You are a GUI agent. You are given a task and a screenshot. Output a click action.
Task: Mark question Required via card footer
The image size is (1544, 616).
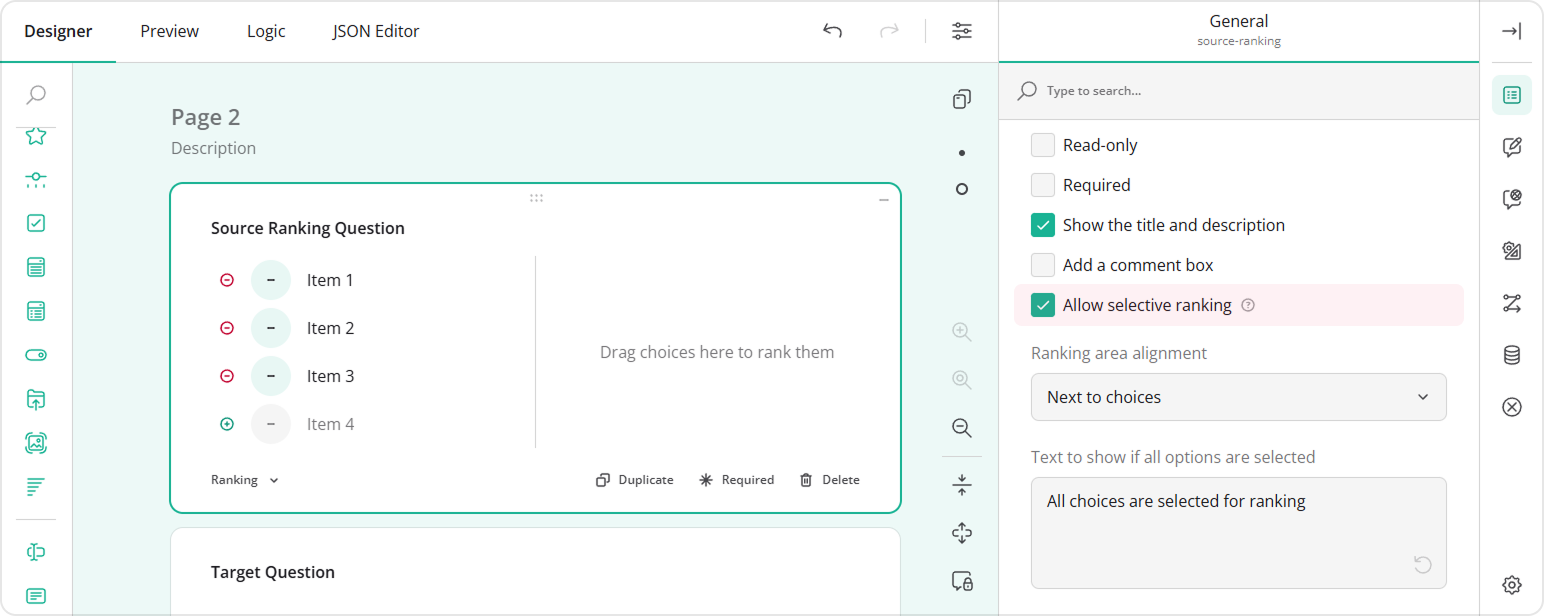pos(736,480)
